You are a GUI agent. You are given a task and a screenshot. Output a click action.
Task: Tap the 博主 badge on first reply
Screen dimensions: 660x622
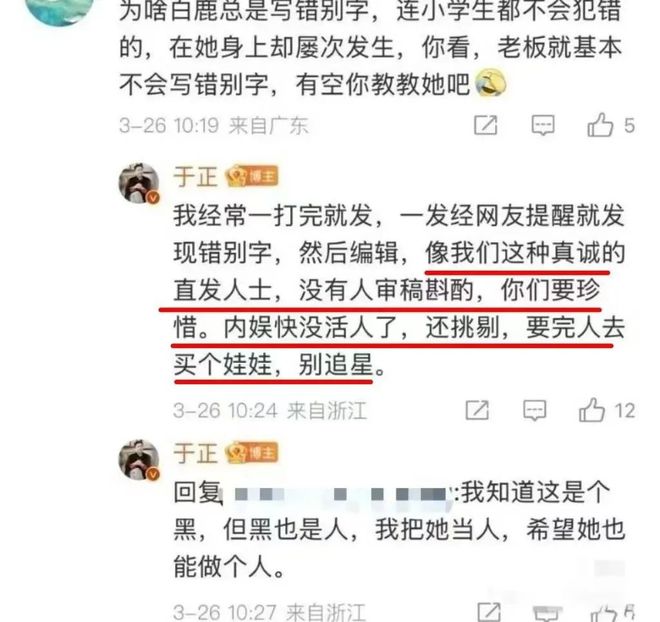252,176
